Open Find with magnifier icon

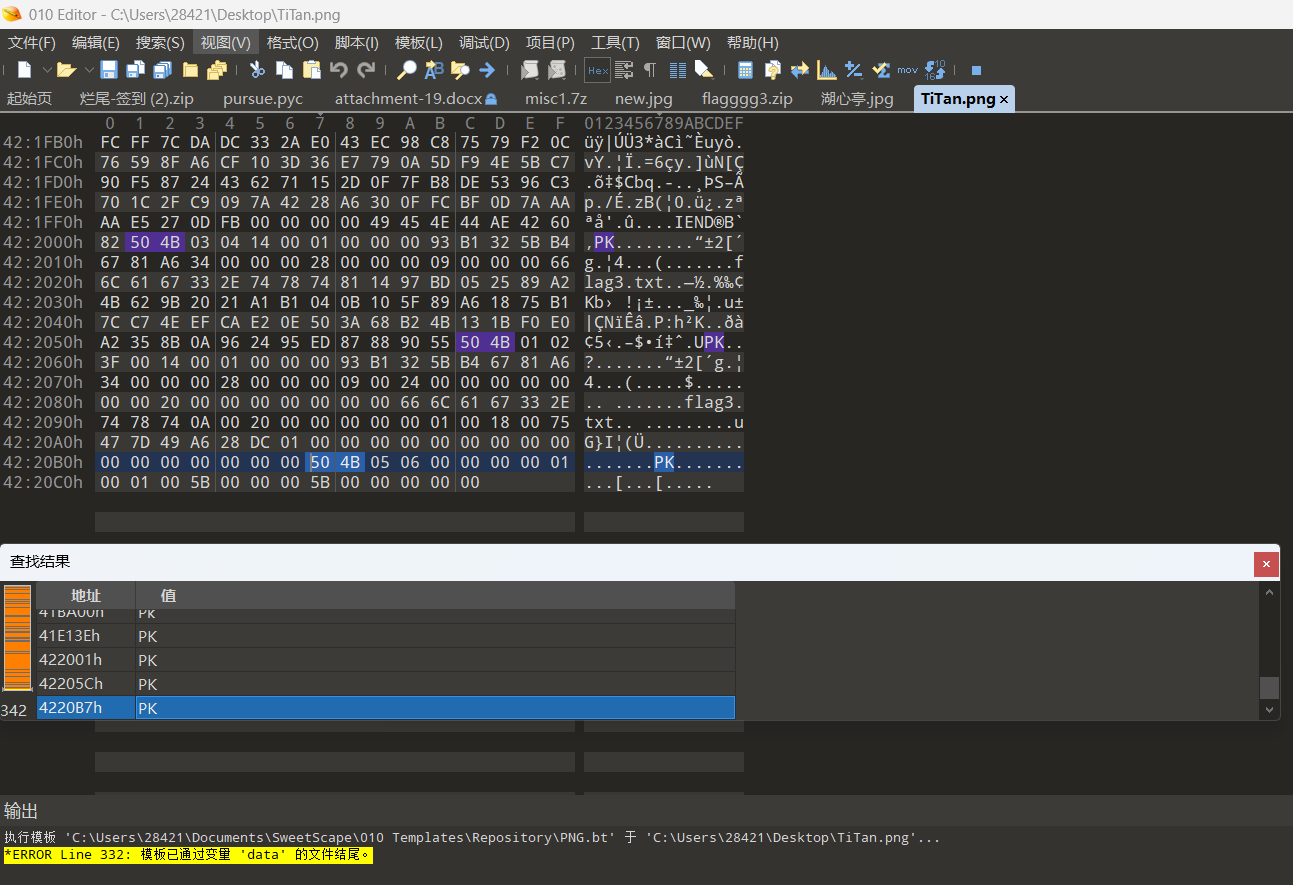407,70
